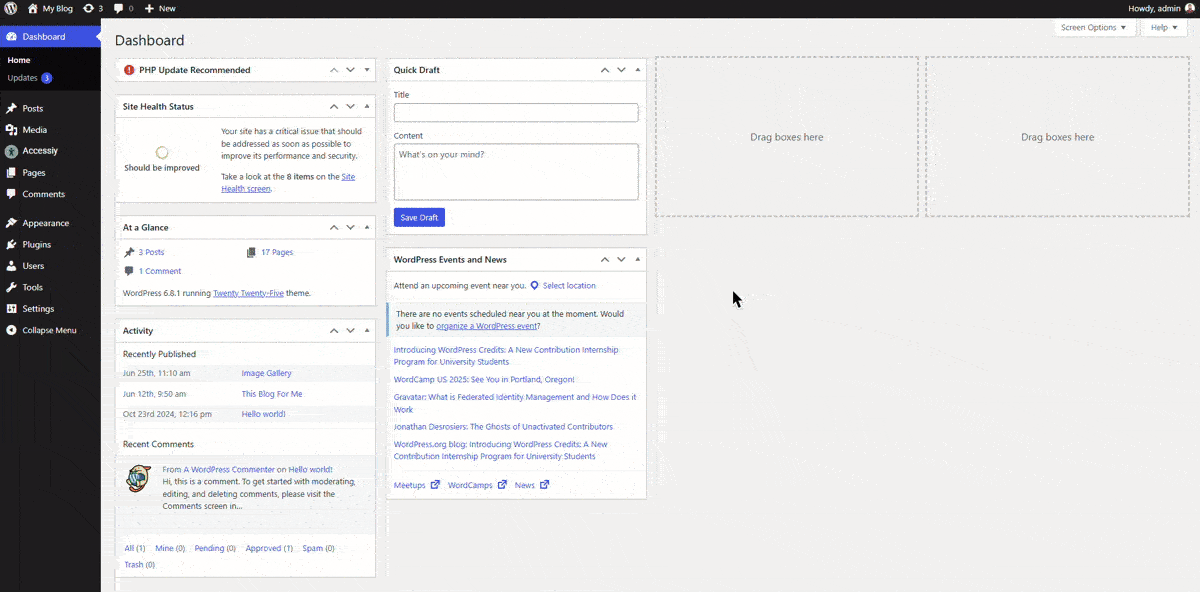Viewport: 1200px width, 592px height.
Task: Open the Hello world! post link in Recently Published
Action: tap(264, 414)
